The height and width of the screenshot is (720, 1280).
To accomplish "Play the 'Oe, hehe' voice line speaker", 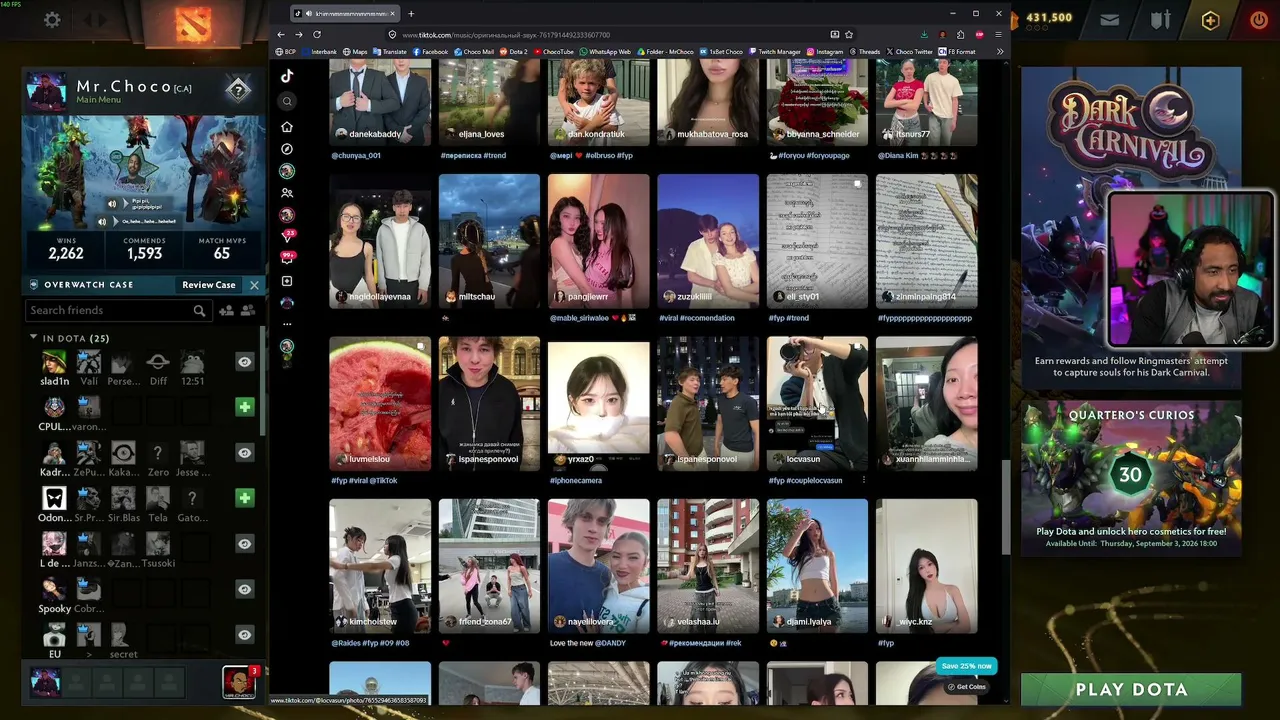I will [101, 221].
